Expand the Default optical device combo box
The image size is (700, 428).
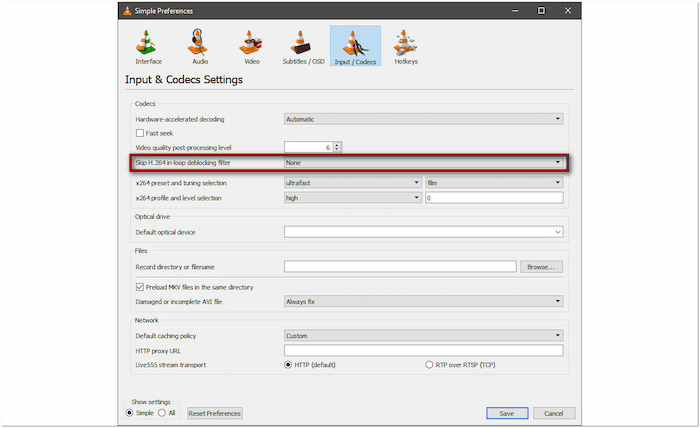(x=423, y=232)
